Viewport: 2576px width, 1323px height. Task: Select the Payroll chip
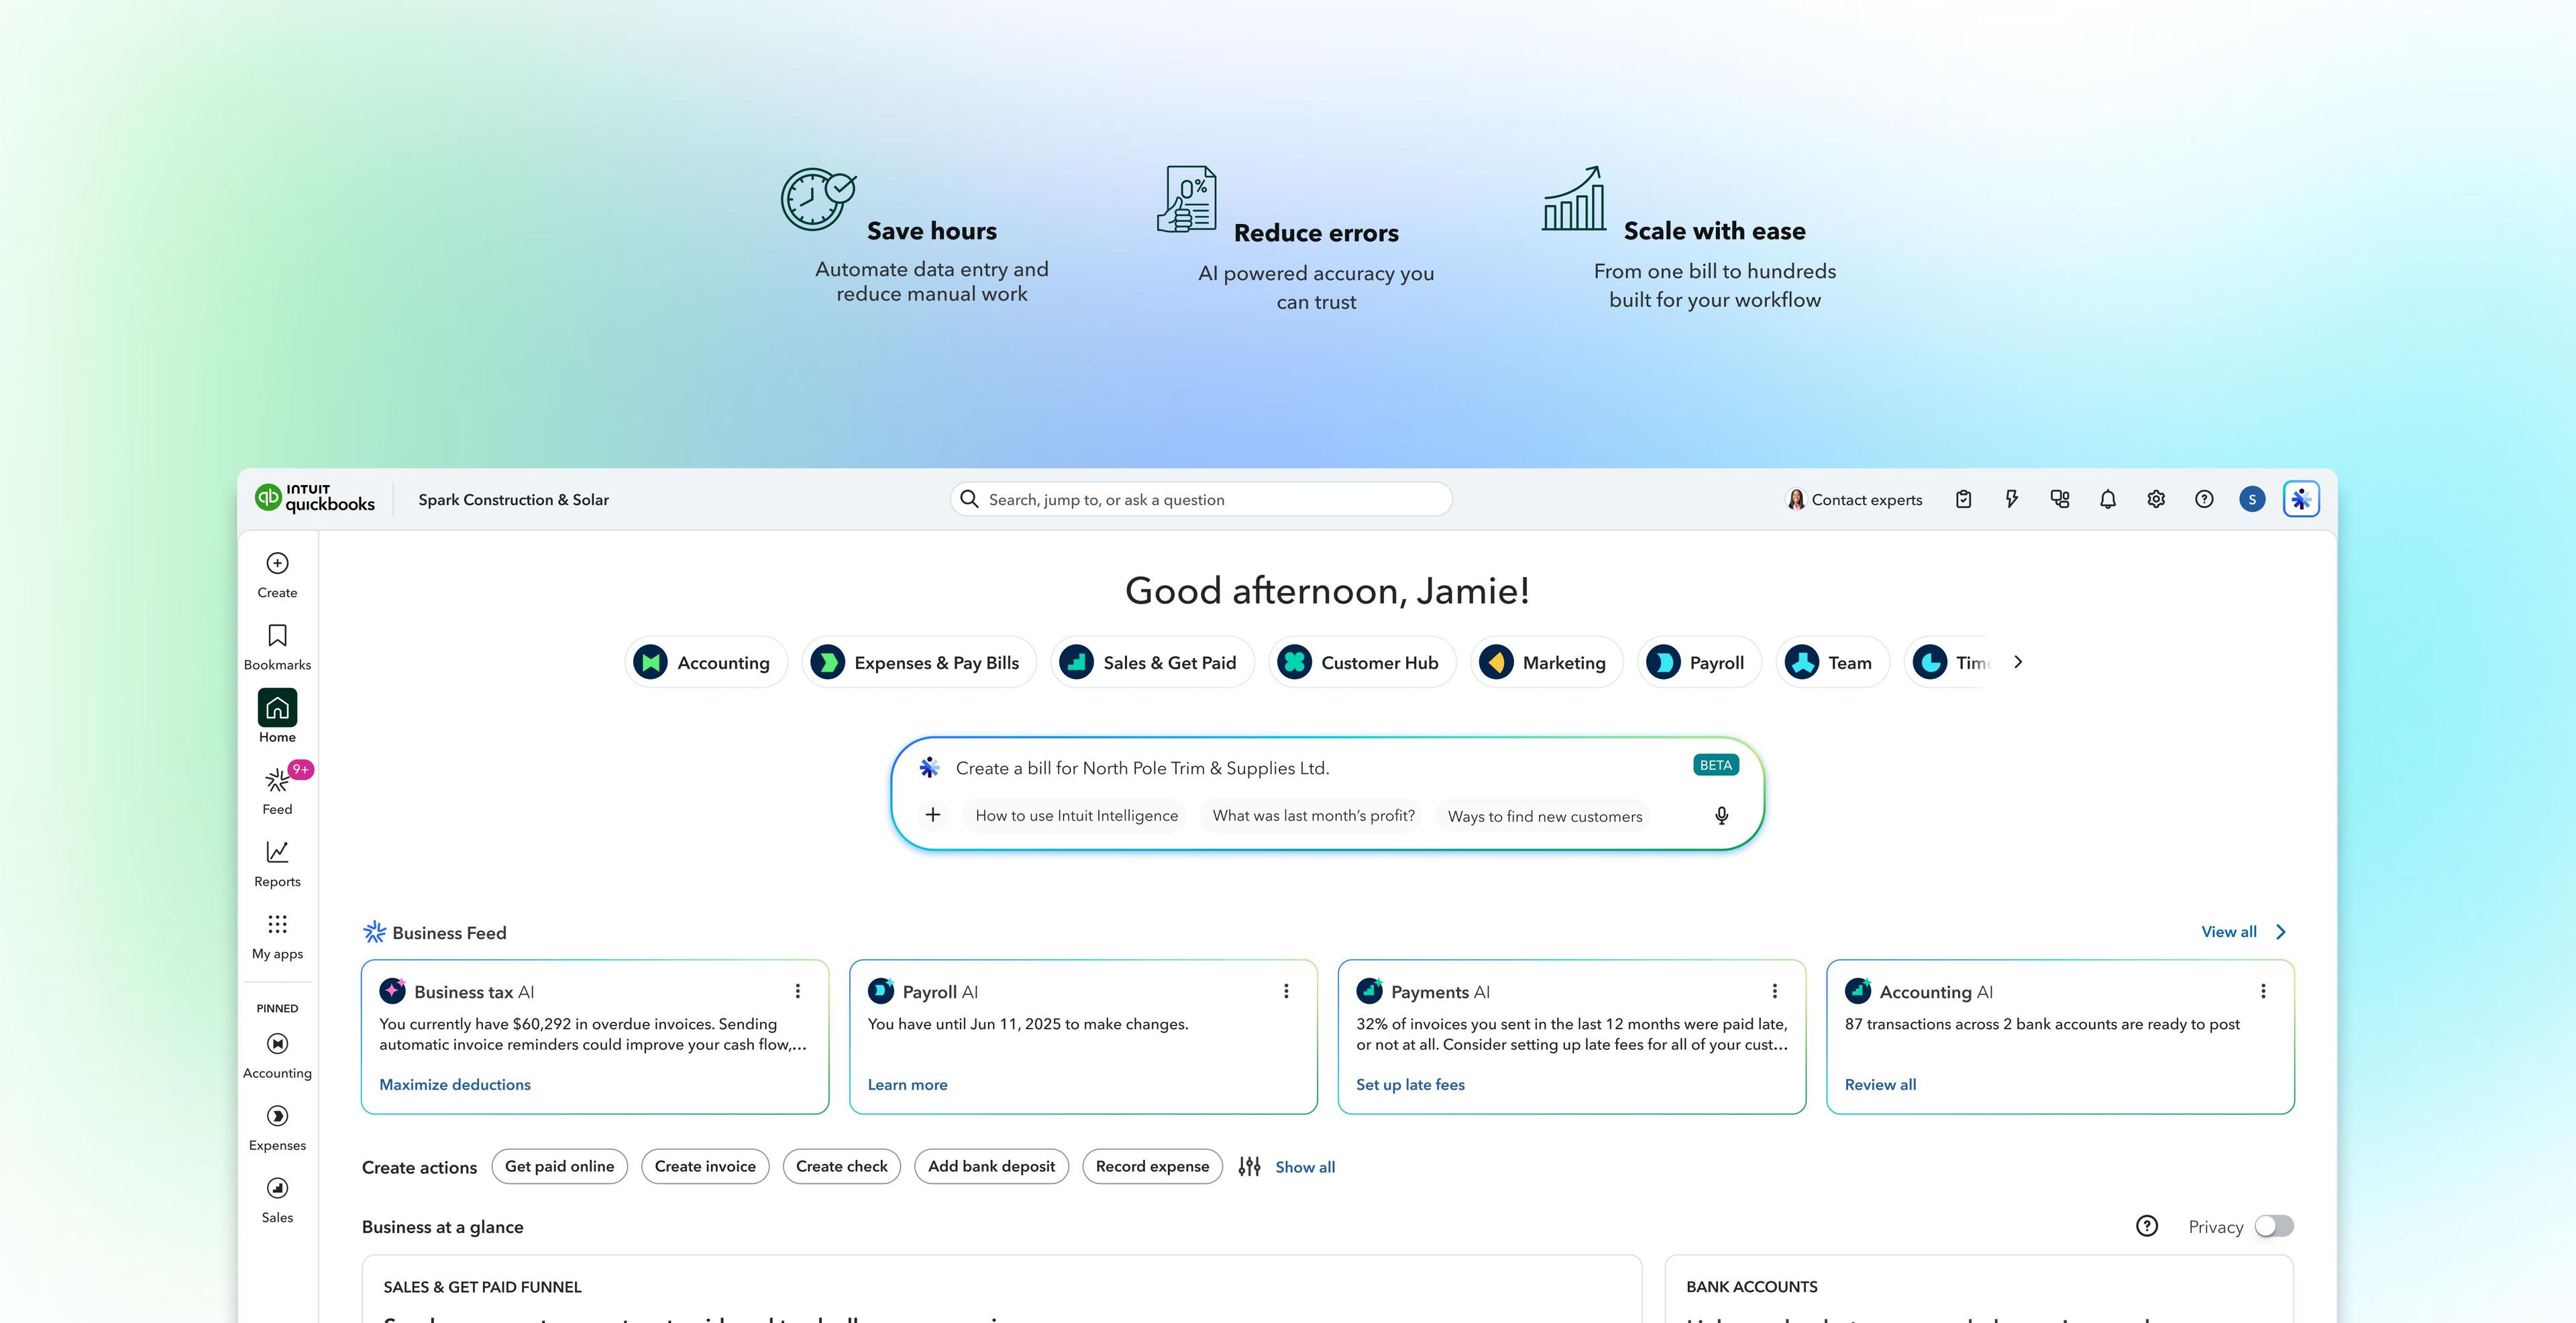(1699, 662)
